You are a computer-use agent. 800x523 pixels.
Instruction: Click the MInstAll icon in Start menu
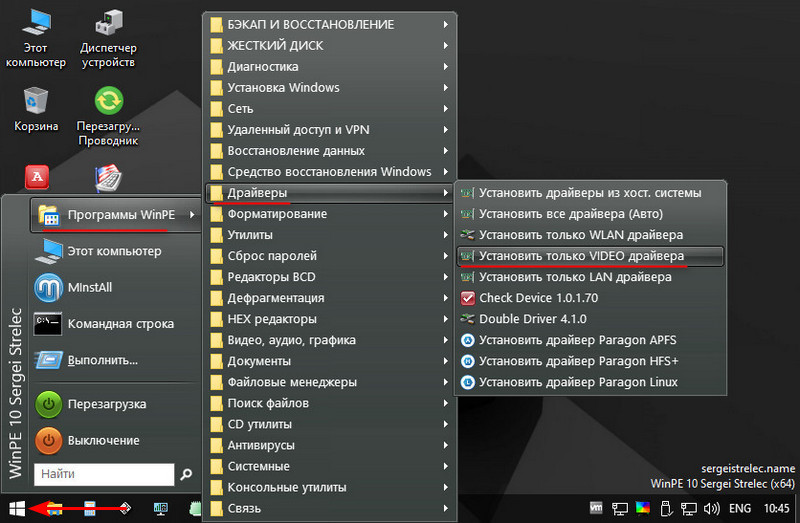click(48, 288)
